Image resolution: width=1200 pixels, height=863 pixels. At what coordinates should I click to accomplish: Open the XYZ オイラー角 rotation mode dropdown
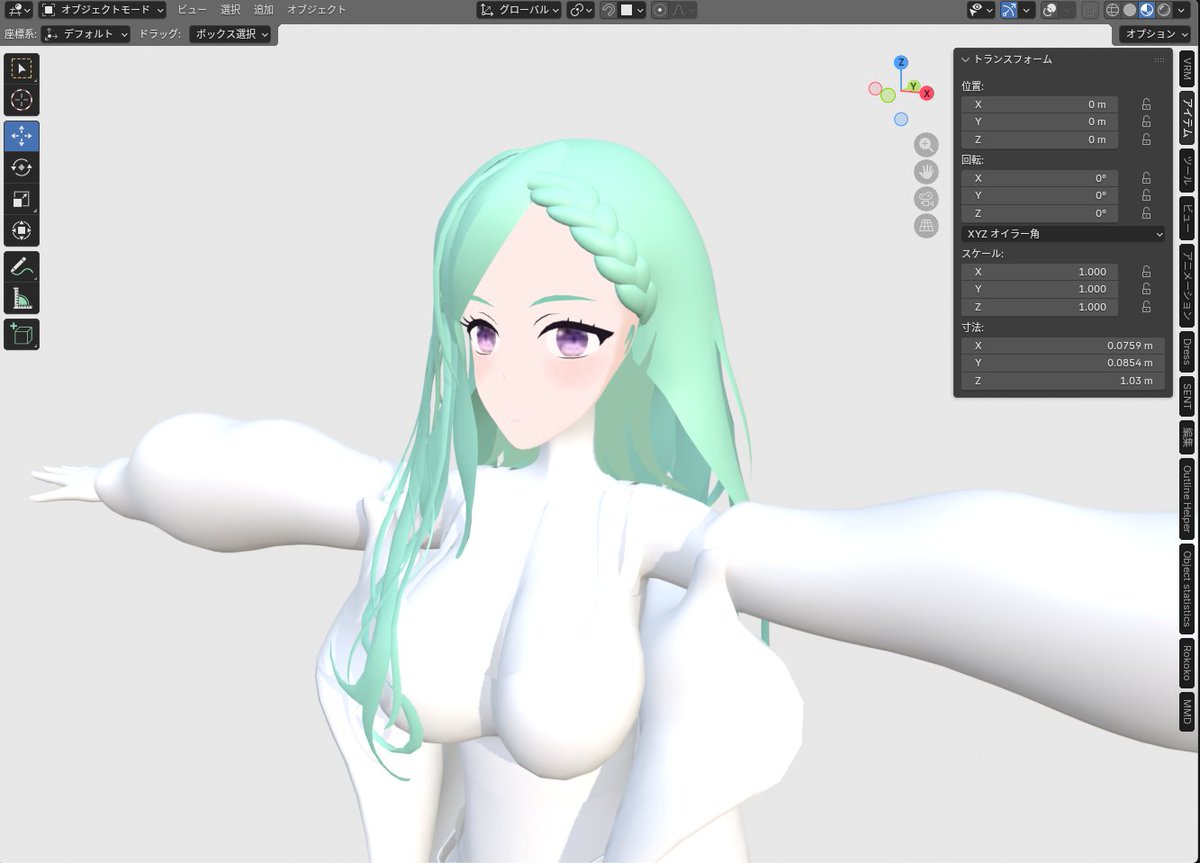(x=1062, y=233)
